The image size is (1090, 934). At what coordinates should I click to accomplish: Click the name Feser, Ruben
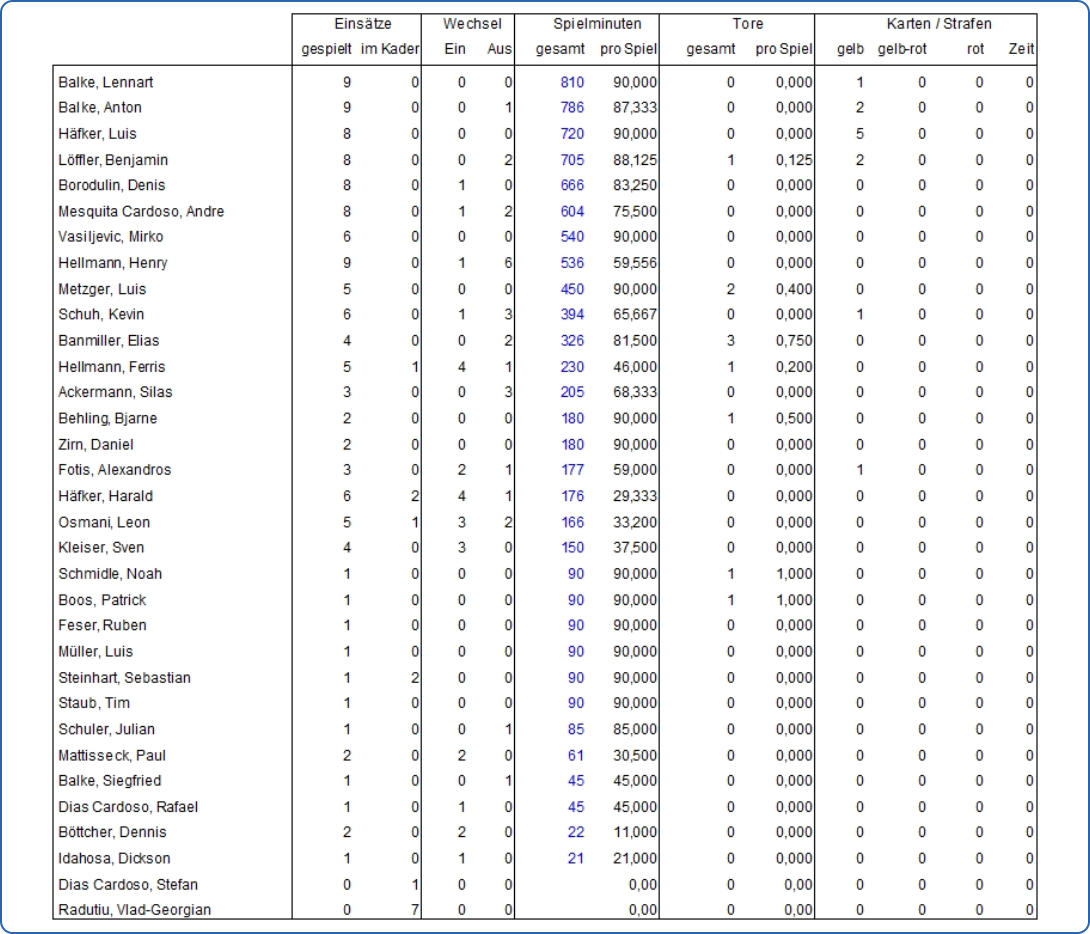(102, 625)
